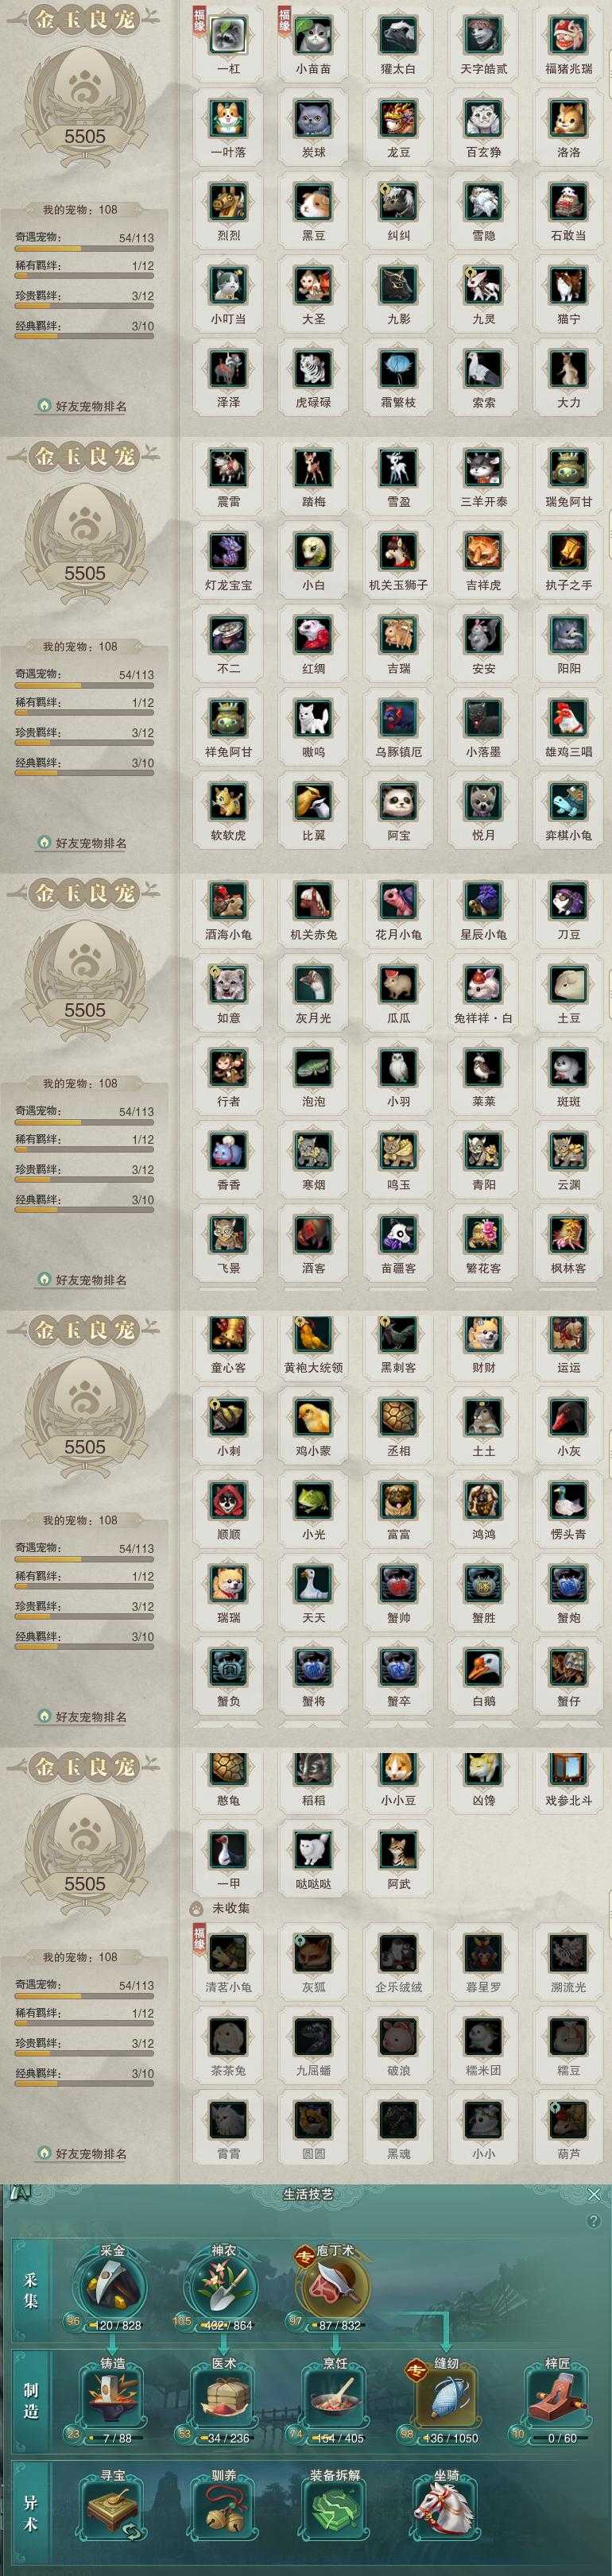Select the 一杠 pet icon
The image size is (612, 2576).
[x=228, y=36]
